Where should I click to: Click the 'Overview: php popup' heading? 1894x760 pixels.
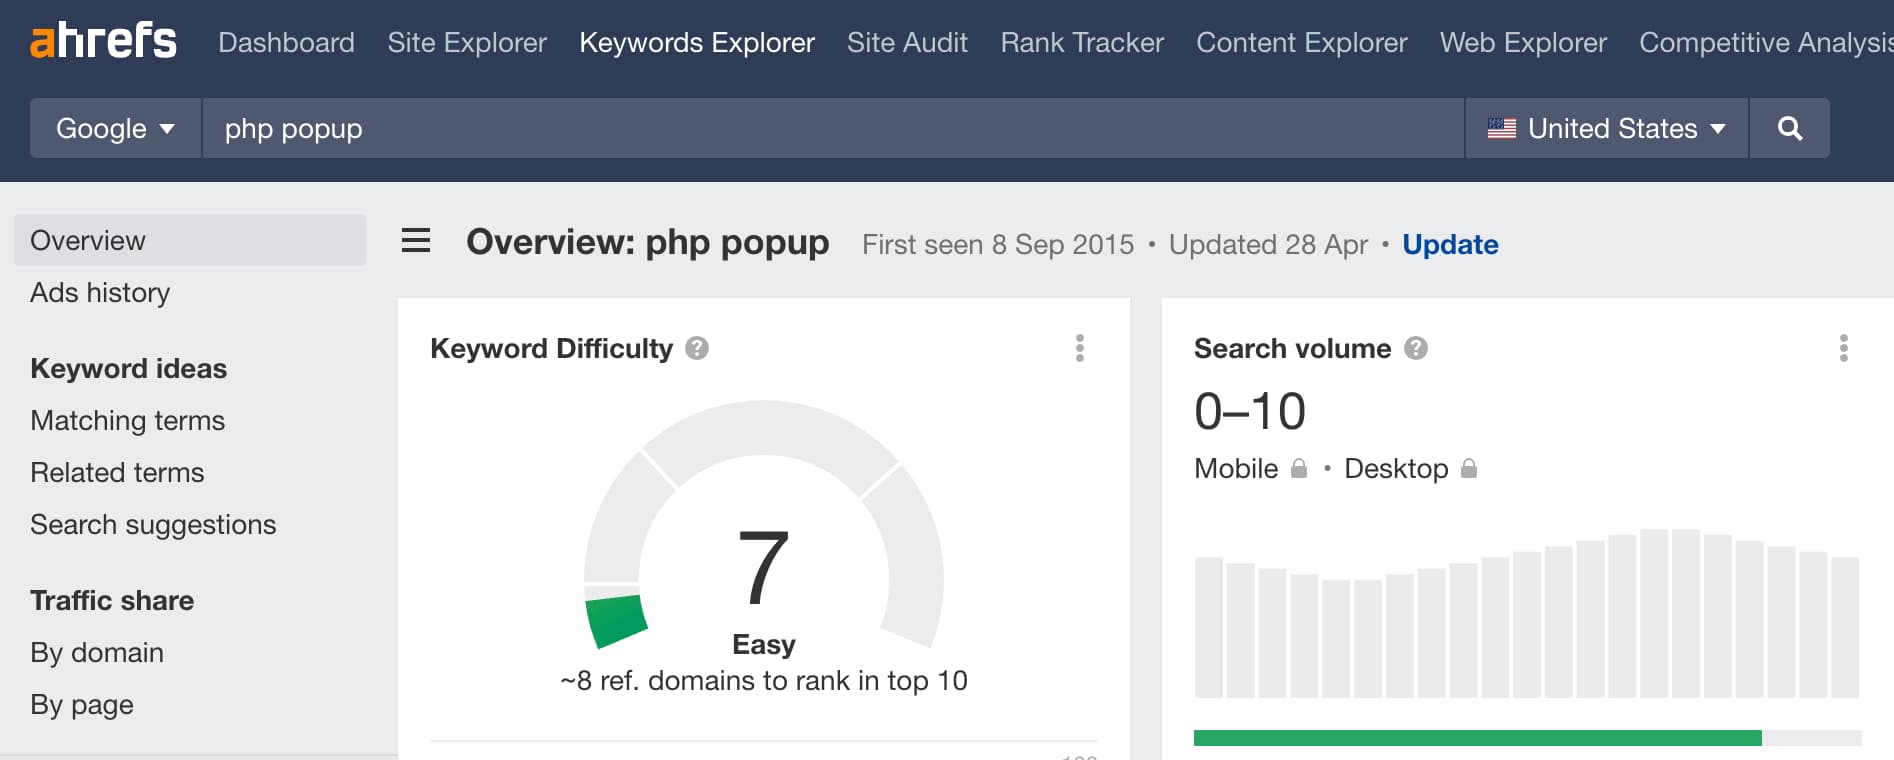tap(648, 242)
